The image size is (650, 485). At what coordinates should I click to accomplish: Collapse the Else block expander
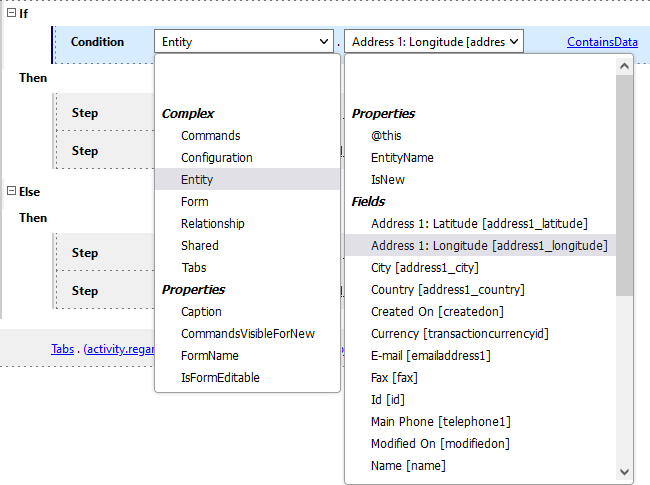click(11, 191)
